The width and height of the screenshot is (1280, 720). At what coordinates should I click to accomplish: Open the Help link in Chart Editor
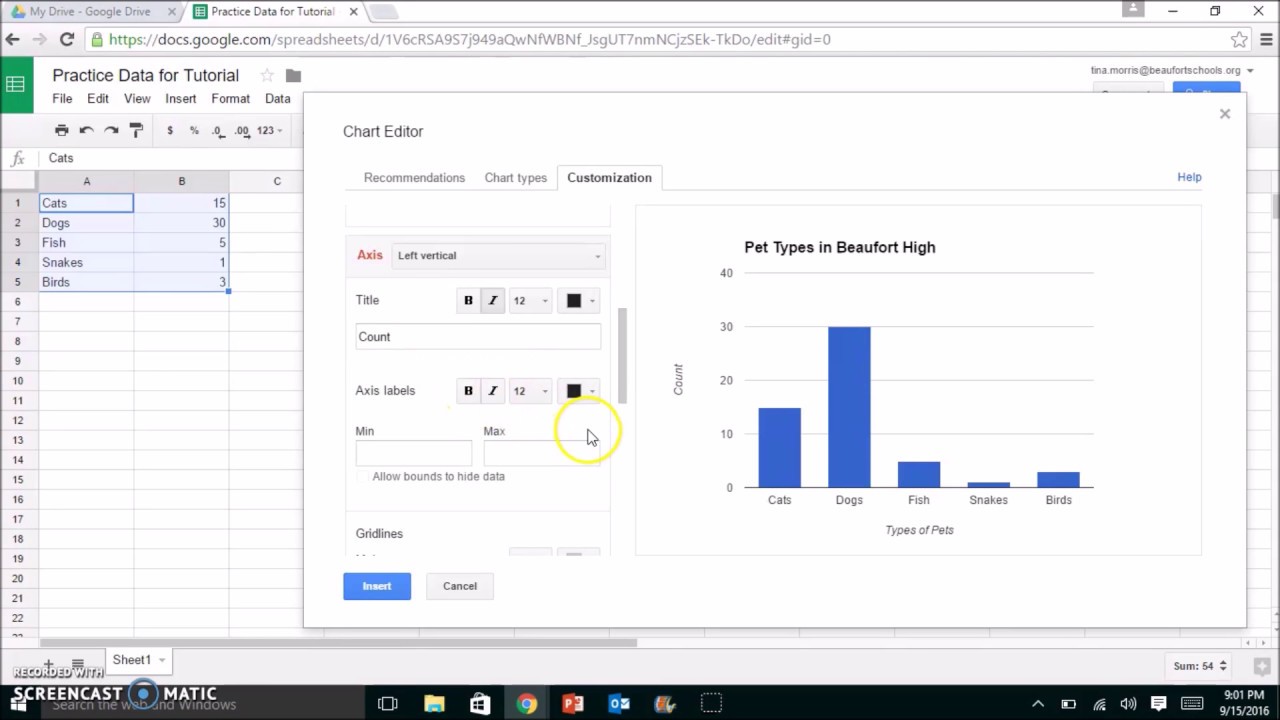1189,177
